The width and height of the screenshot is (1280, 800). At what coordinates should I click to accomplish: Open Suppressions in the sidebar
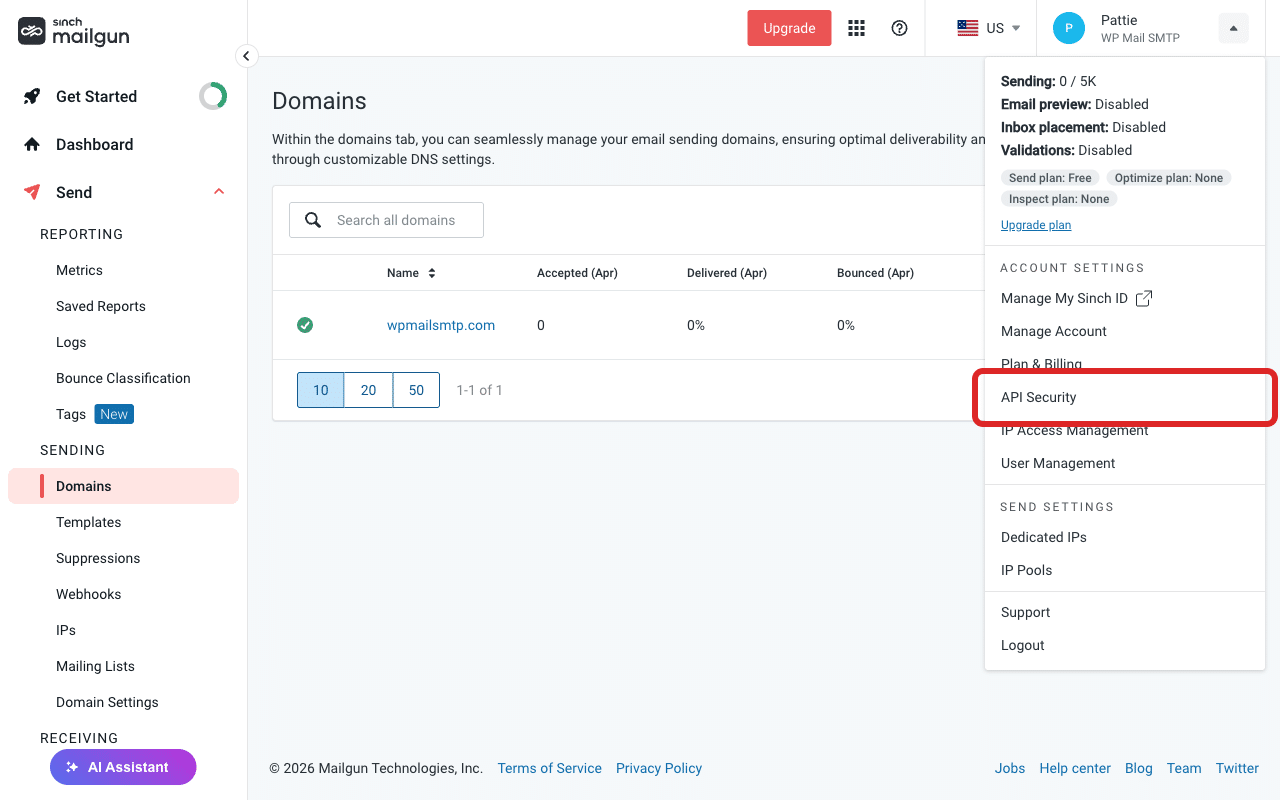[x=98, y=558]
